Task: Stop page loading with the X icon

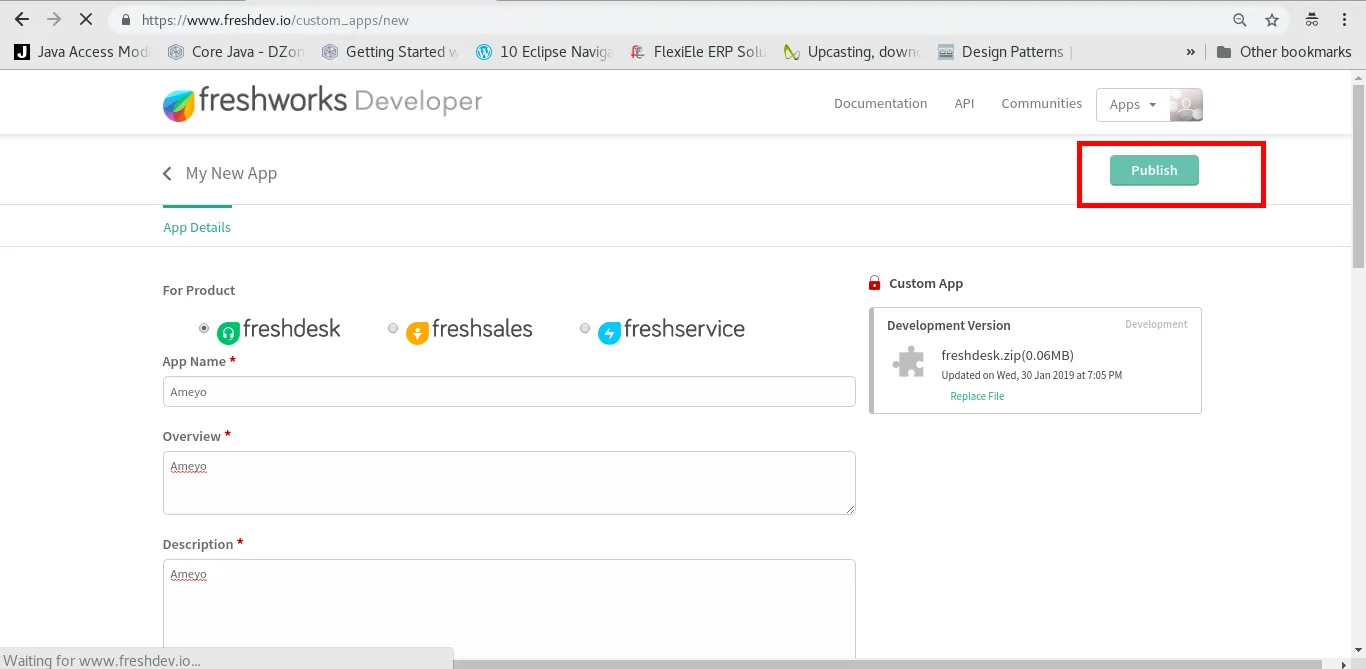Action: point(87,20)
